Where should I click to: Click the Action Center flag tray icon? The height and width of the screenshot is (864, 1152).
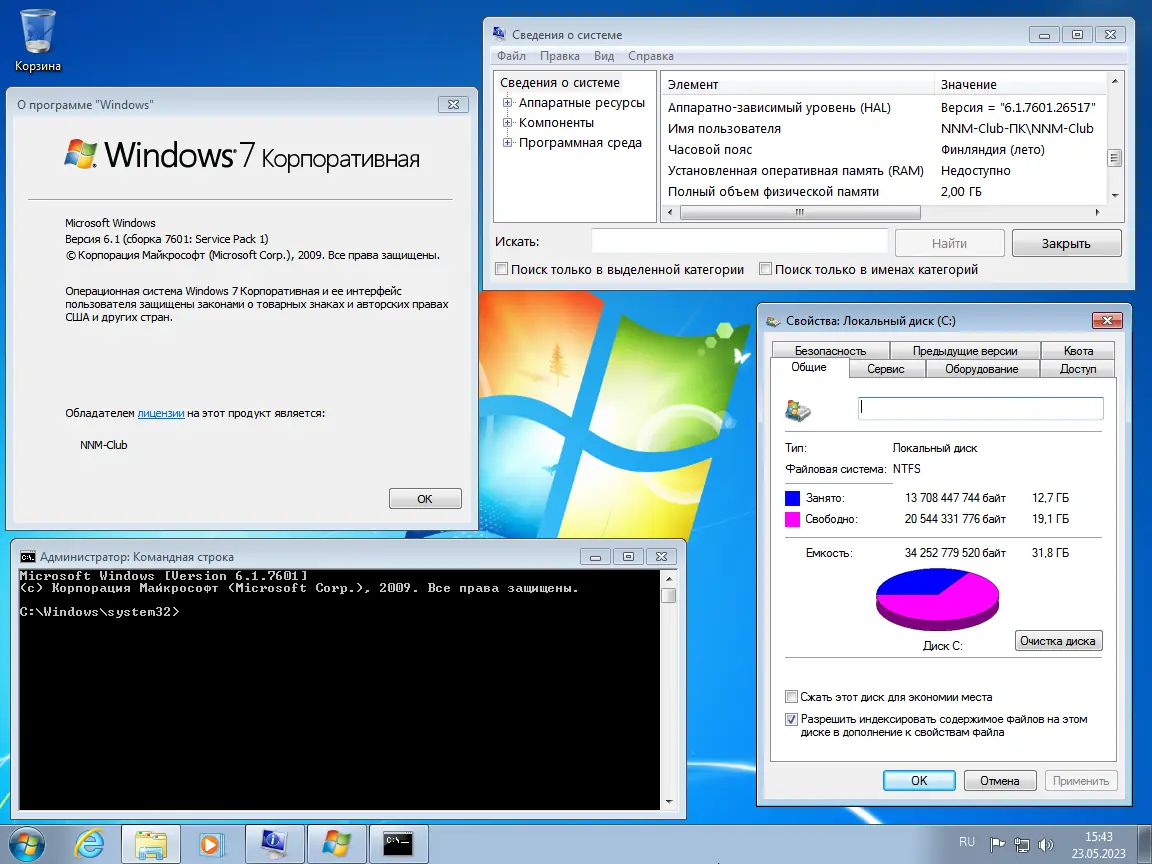[997, 845]
